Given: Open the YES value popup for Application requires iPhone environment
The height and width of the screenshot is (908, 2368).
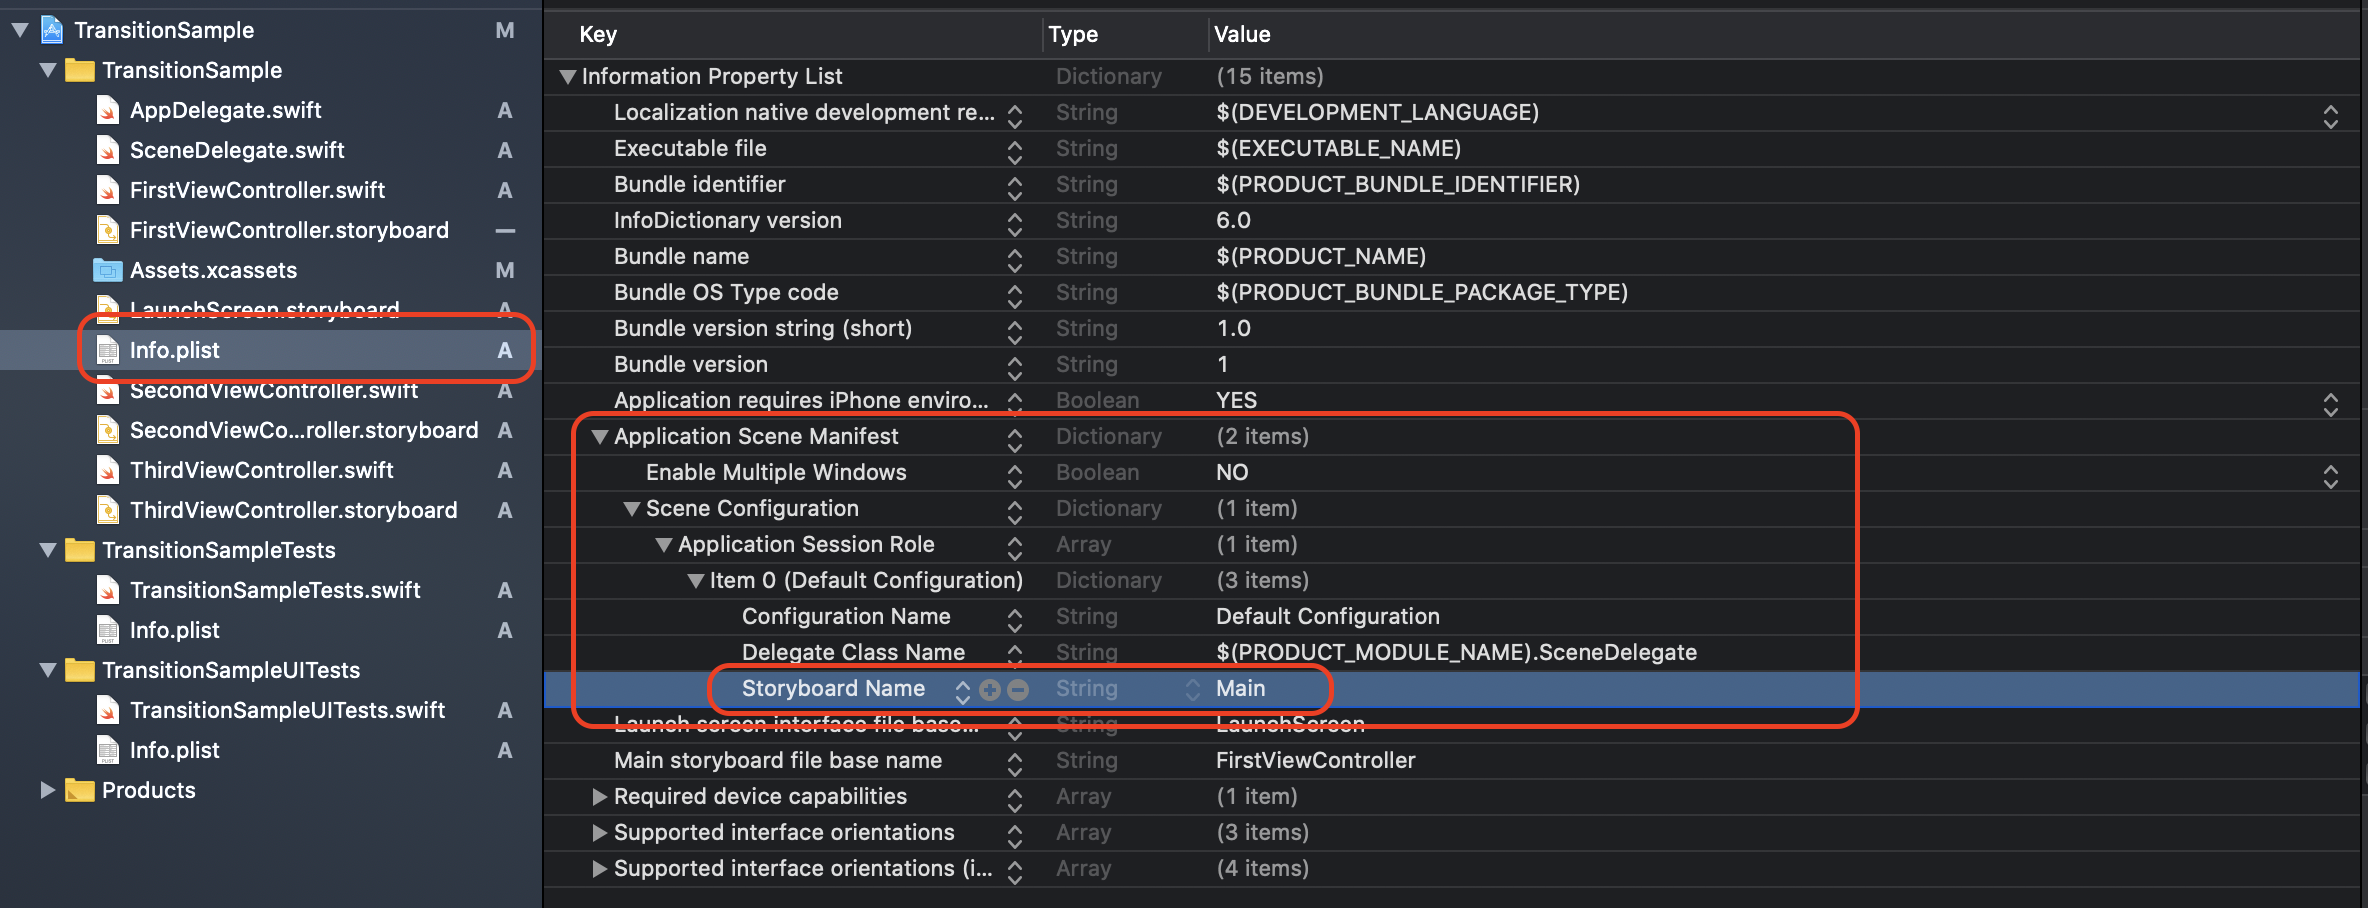Looking at the screenshot, I should 2331,404.
